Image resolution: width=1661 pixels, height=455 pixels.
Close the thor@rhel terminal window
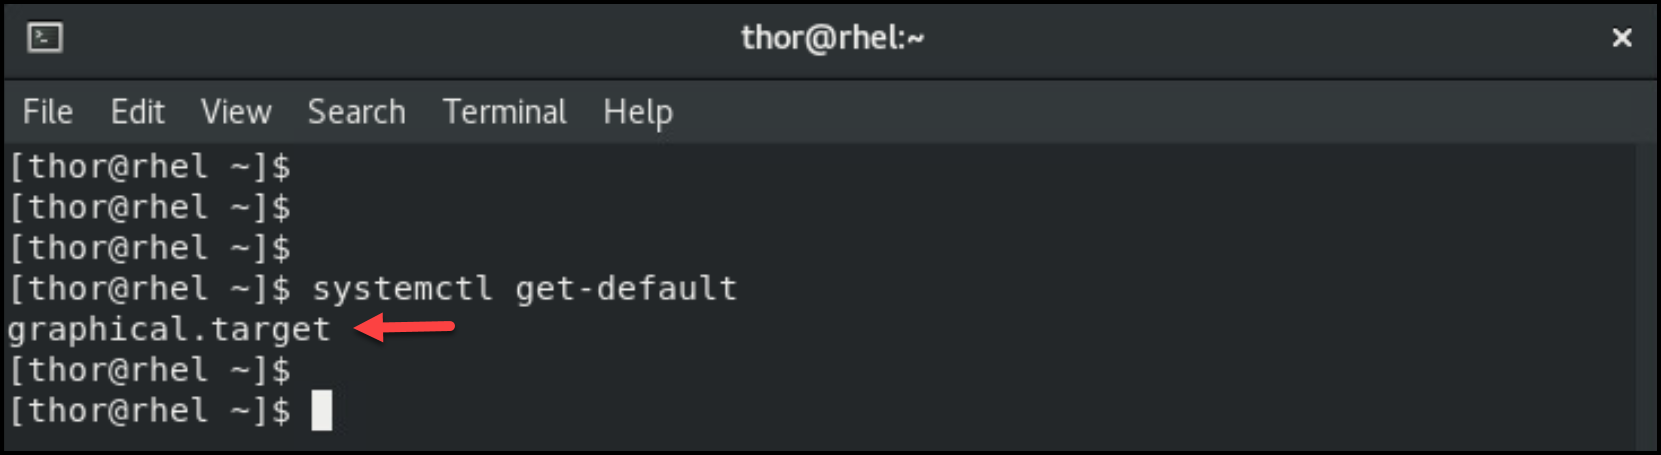pyautogui.click(x=1621, y=38)
